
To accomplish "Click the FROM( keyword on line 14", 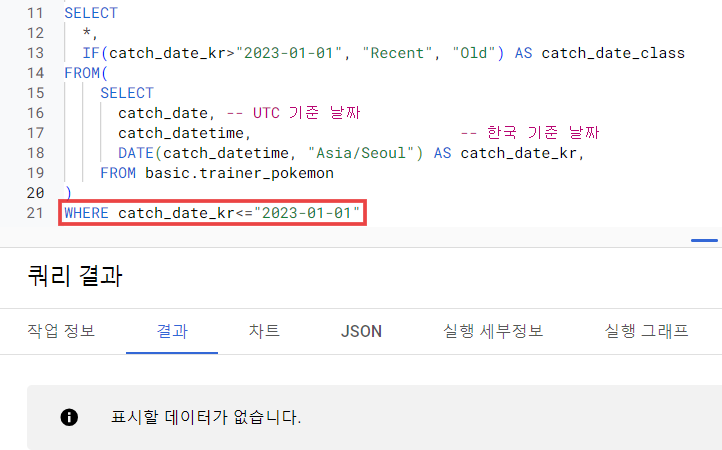I will click(86, 73).
